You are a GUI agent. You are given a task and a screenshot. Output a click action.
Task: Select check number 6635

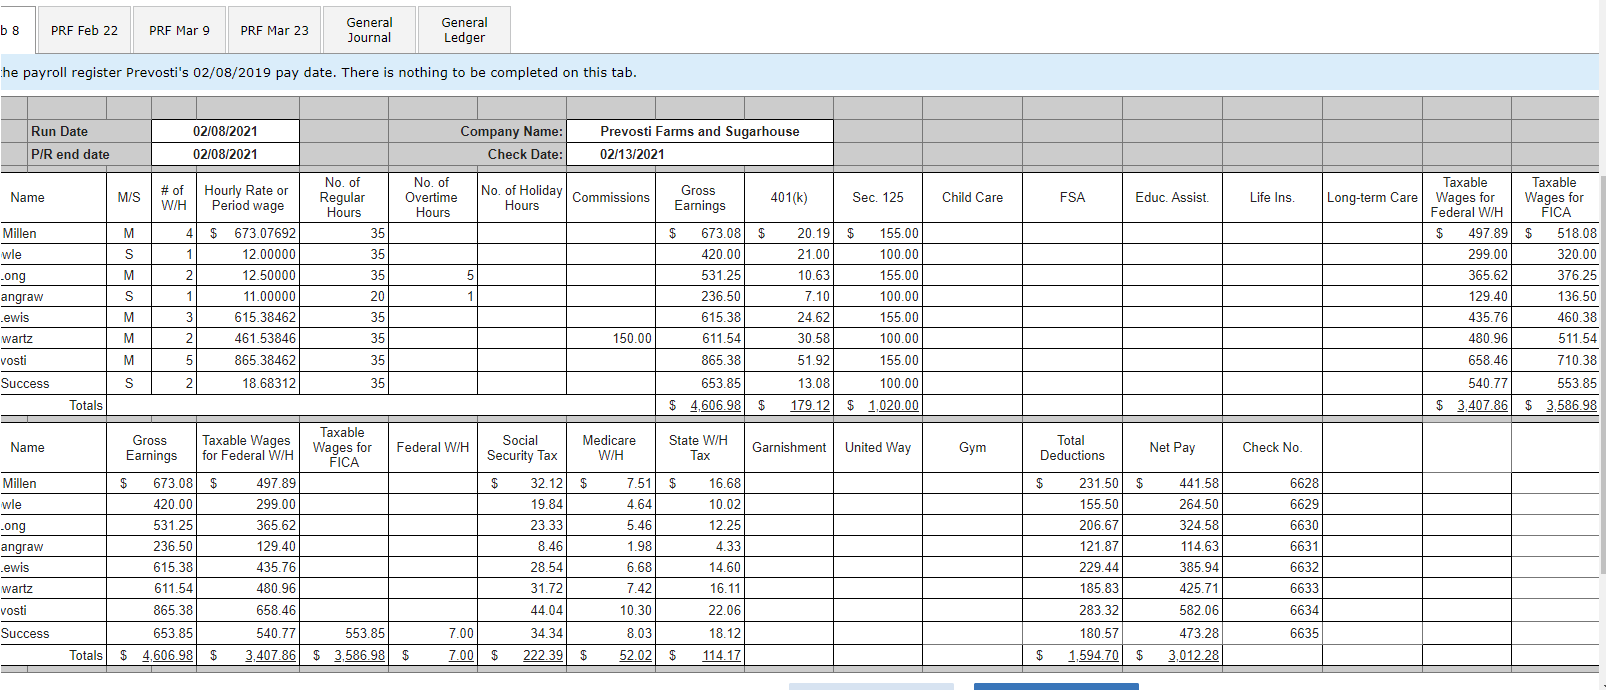pyautogui.click(x=1272, y=633)
